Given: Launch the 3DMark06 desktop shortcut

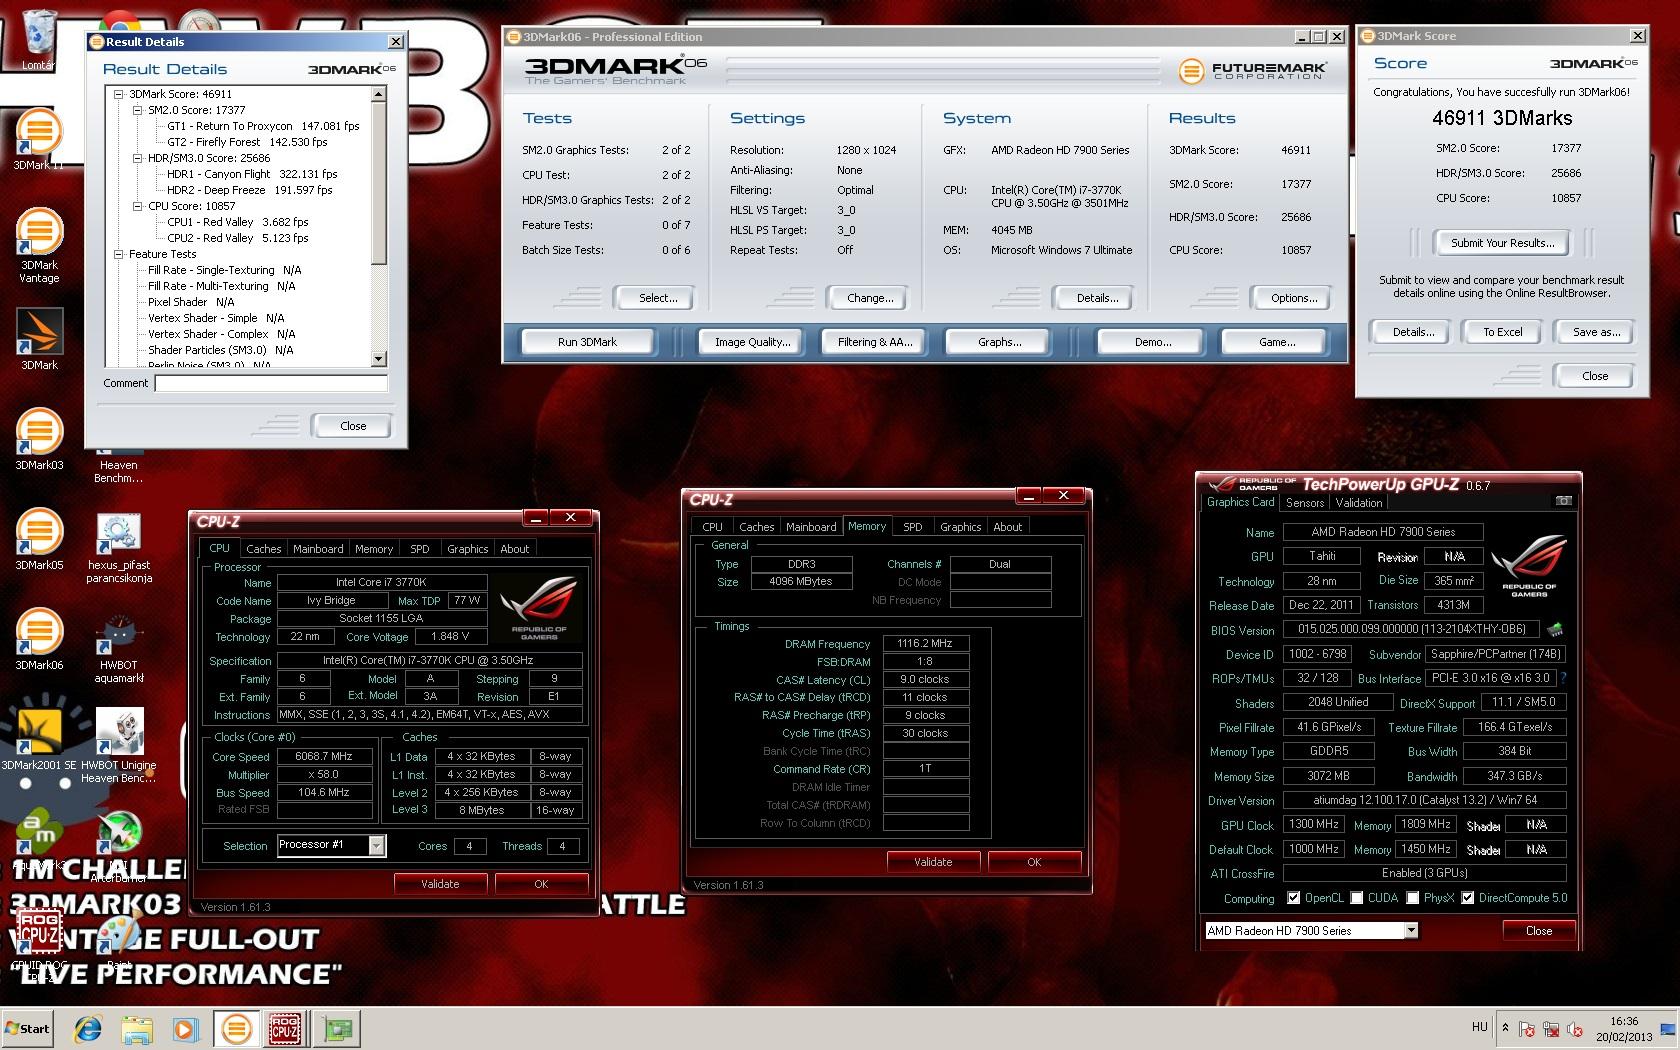Looking at the screenshot, I should (39, 638).
